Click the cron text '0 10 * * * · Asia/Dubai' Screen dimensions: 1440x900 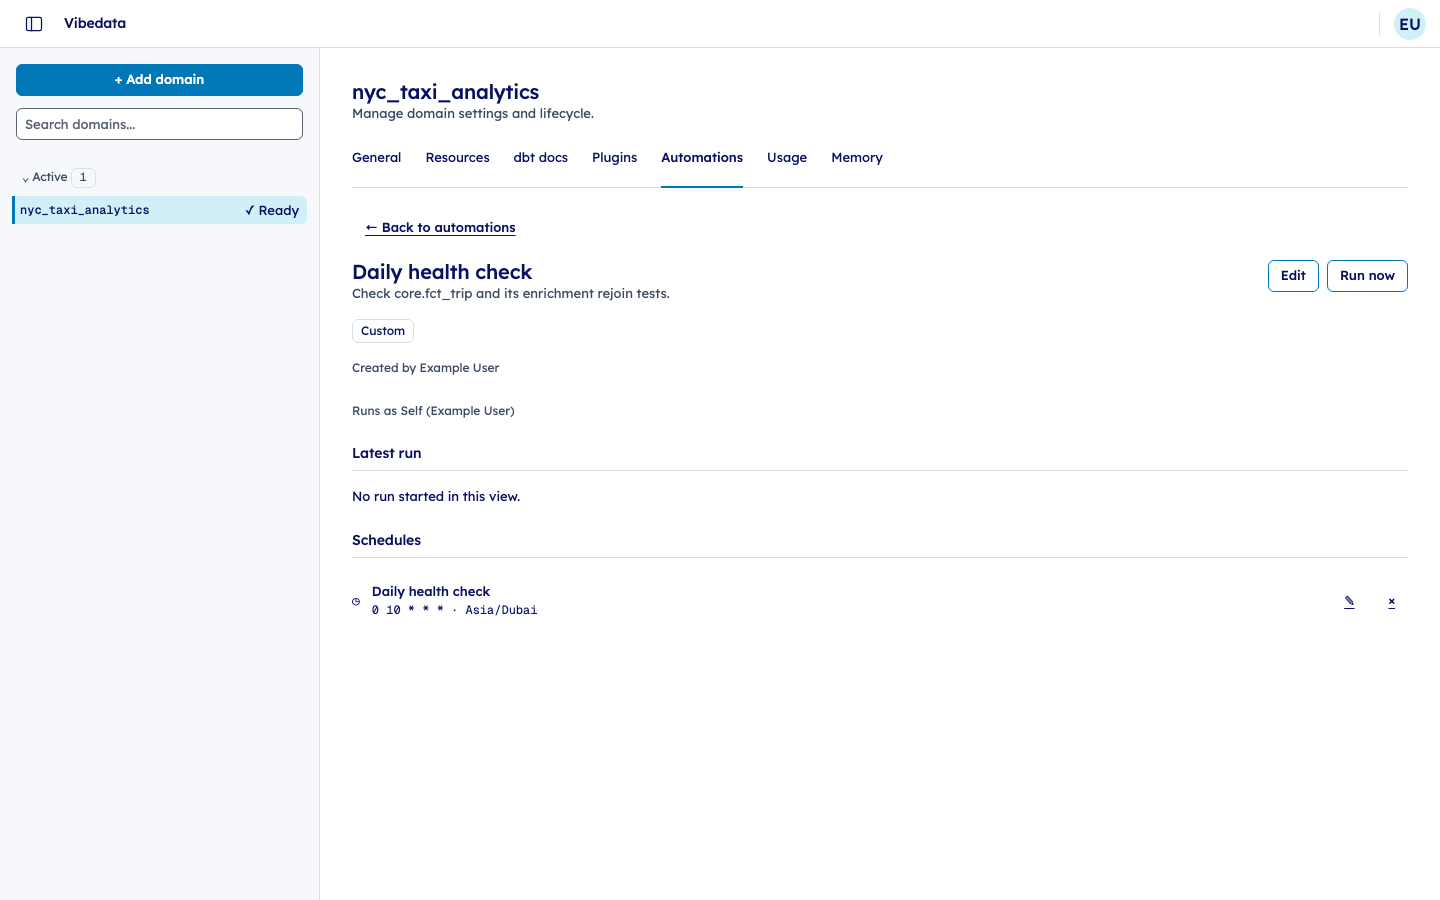point(454,610)
